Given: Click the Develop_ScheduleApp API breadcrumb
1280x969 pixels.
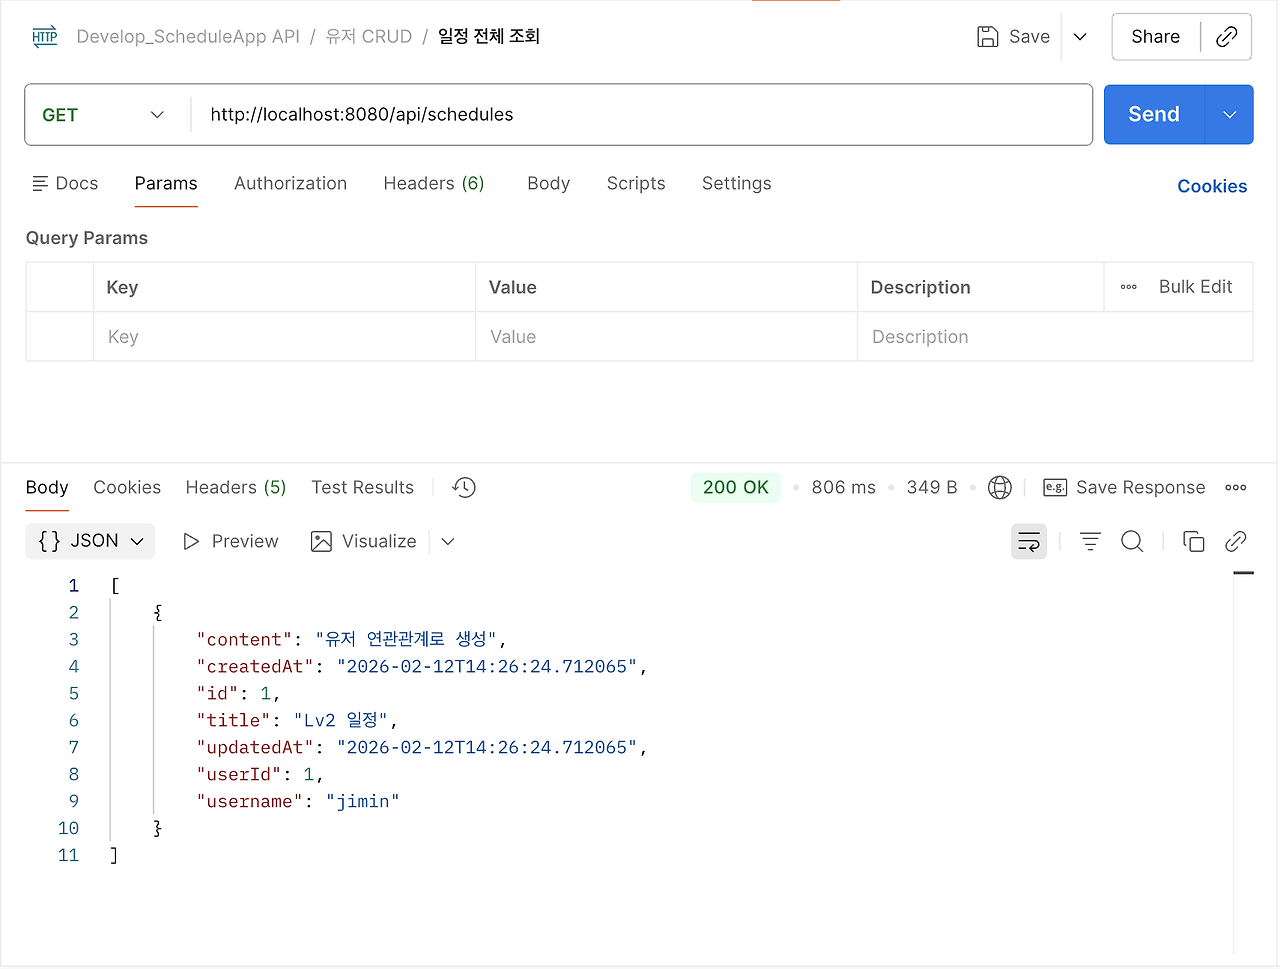Looking at the screenshot, I should click(x=188, y=37).
